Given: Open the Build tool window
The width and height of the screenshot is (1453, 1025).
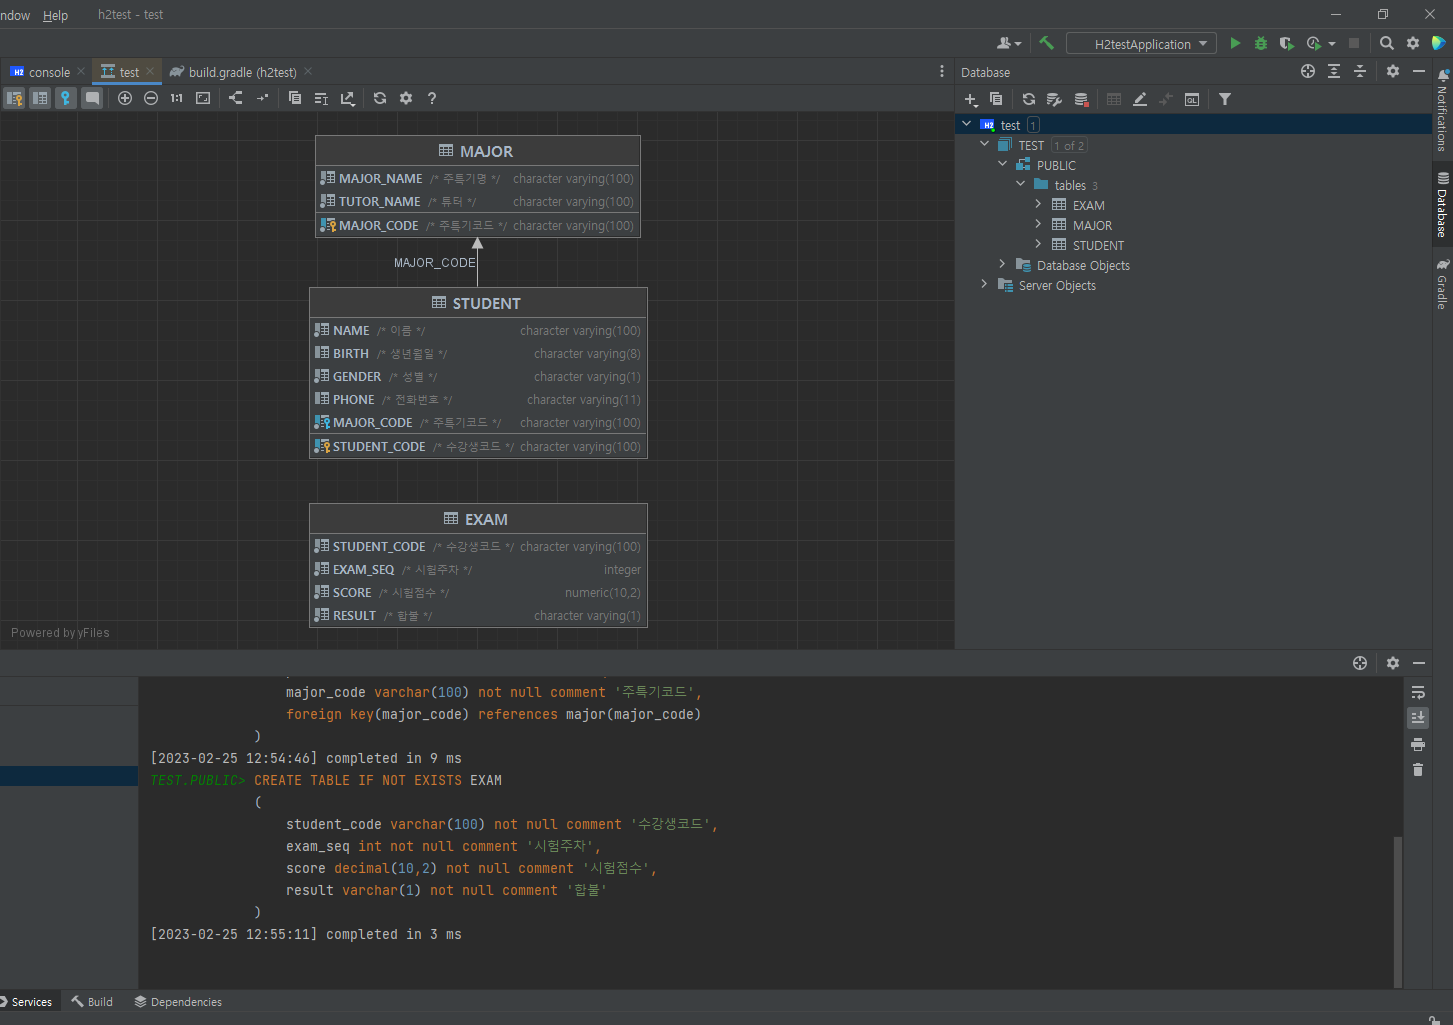Looking at the screenshot, I should pos(92,1002).
